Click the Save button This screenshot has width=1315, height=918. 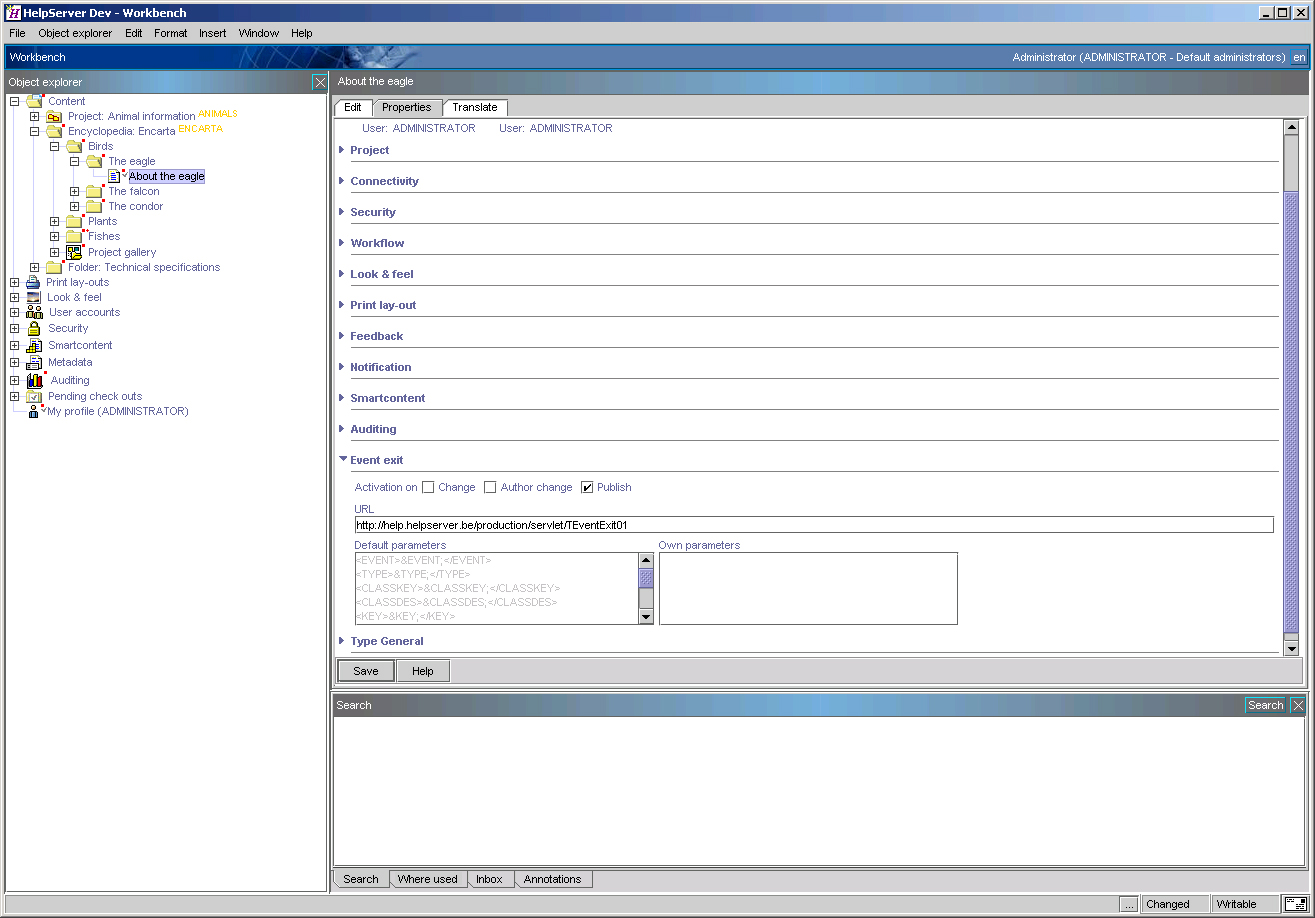[364, 670]
